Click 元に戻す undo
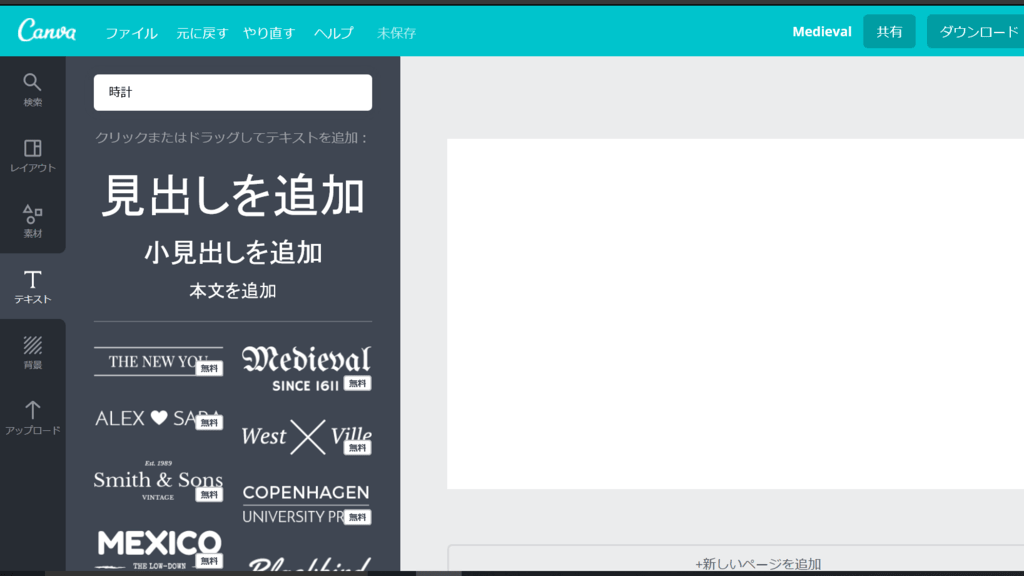The height and width of the screenshot is (576, 1024). tap(202, 33)
